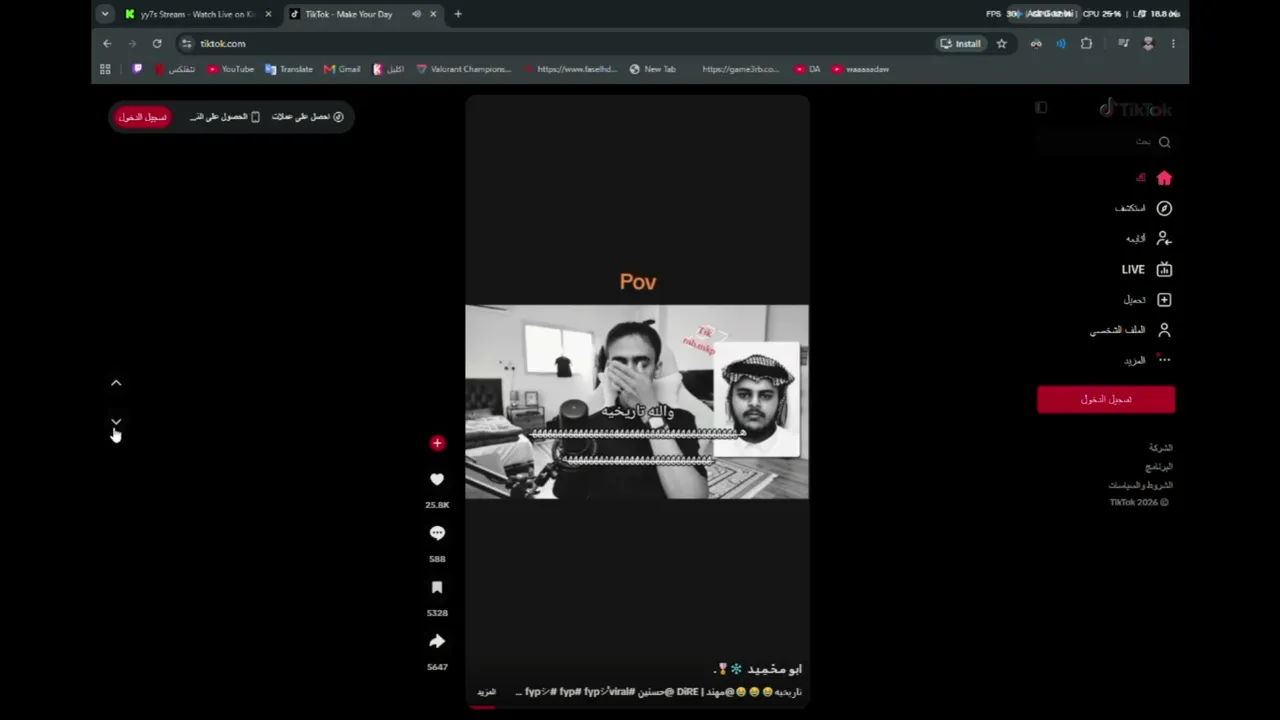Open the Program footer link
Image resolution: width=1280 pixels, height=720 pixels.
point(1159,467)
